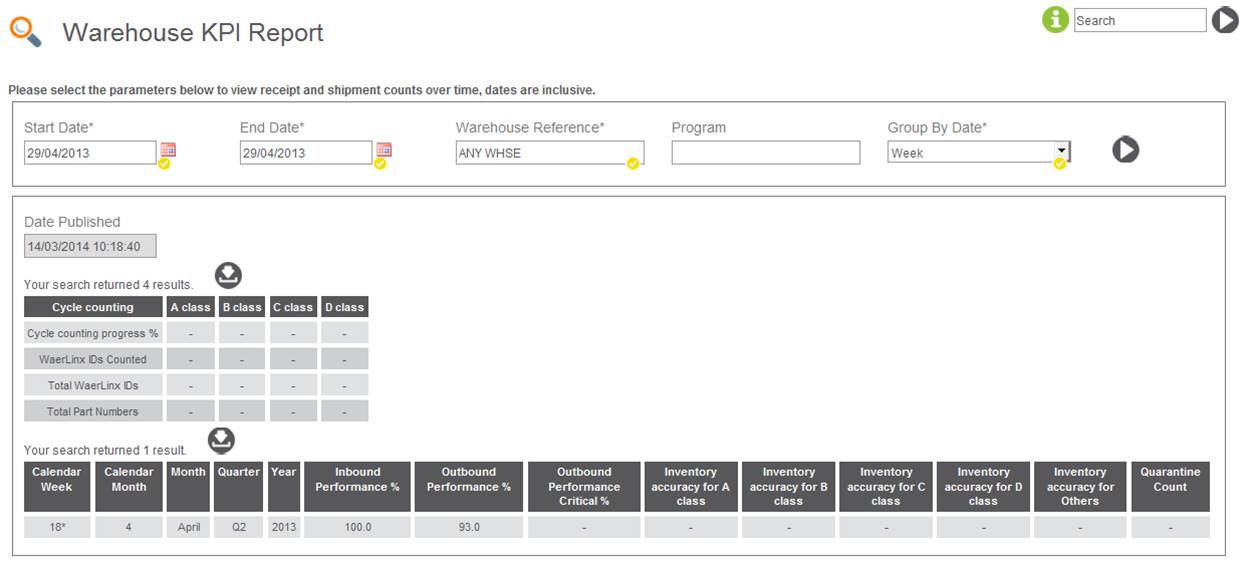Focus the top Search field
This screenshot has height=567, width=1250.
[x=1140, y=20]
